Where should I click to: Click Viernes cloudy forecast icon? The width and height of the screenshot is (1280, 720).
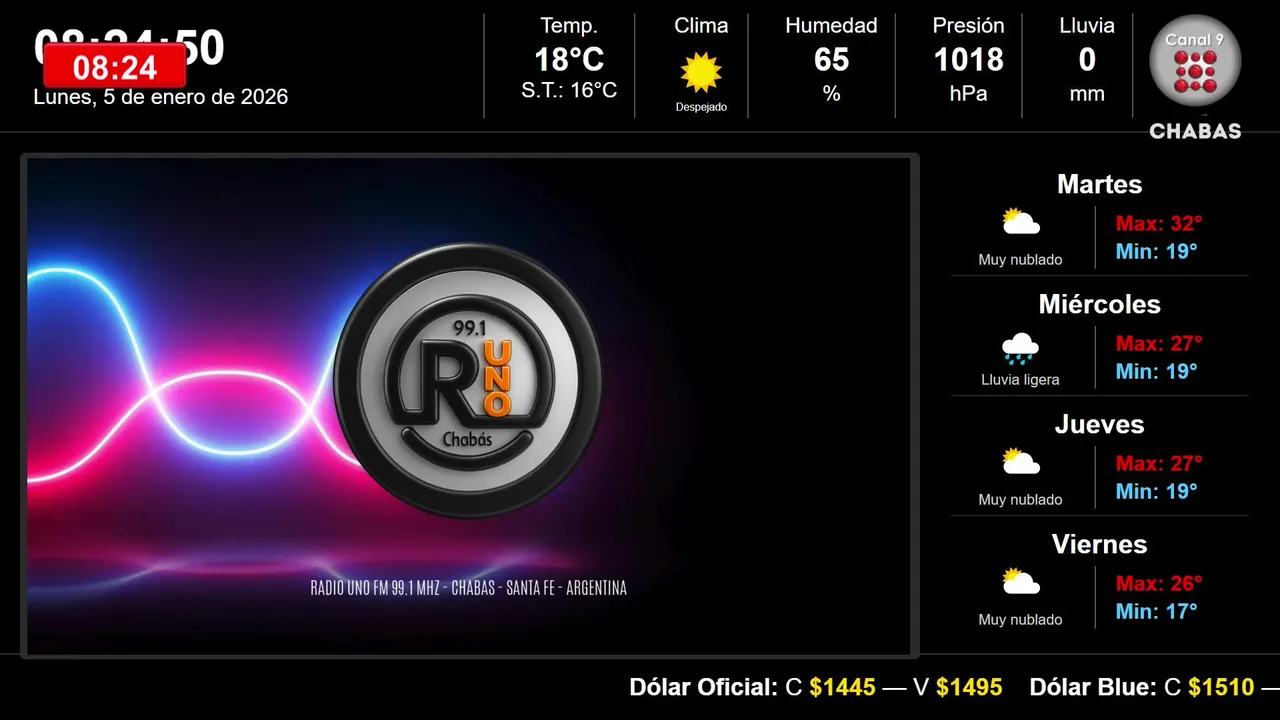1021,582
